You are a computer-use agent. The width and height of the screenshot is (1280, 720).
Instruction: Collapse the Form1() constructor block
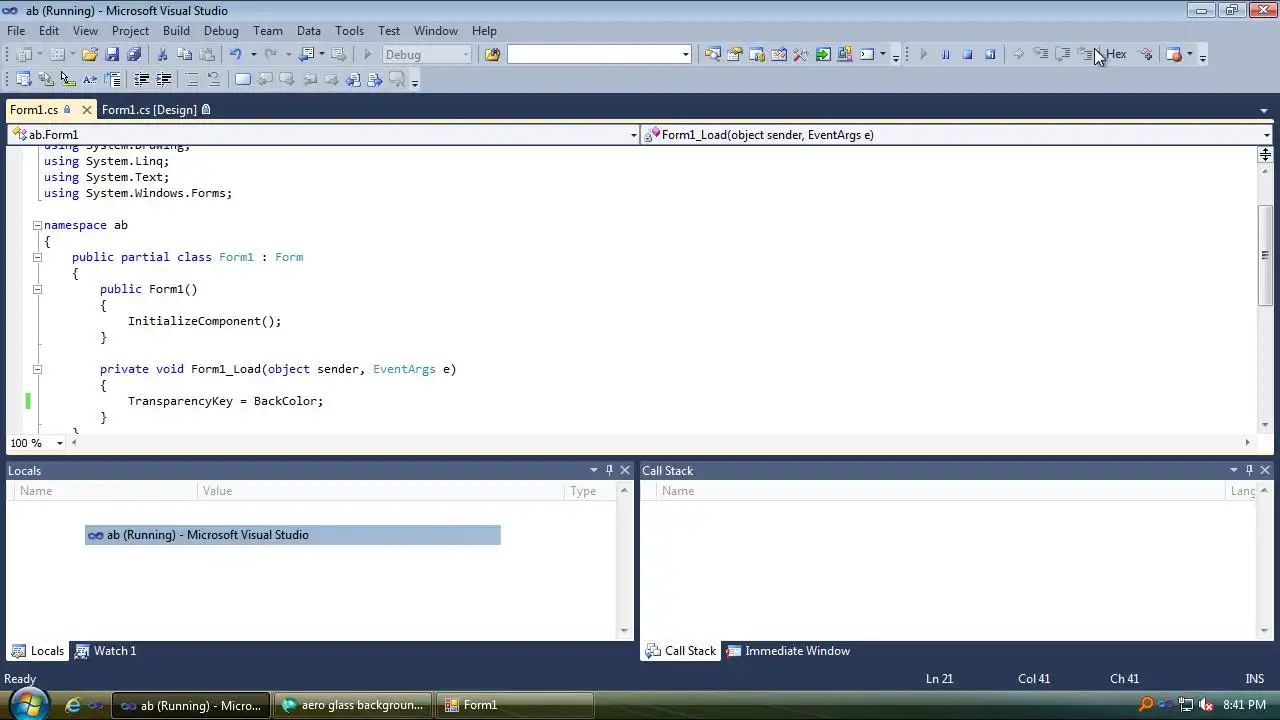coord(37,289)
